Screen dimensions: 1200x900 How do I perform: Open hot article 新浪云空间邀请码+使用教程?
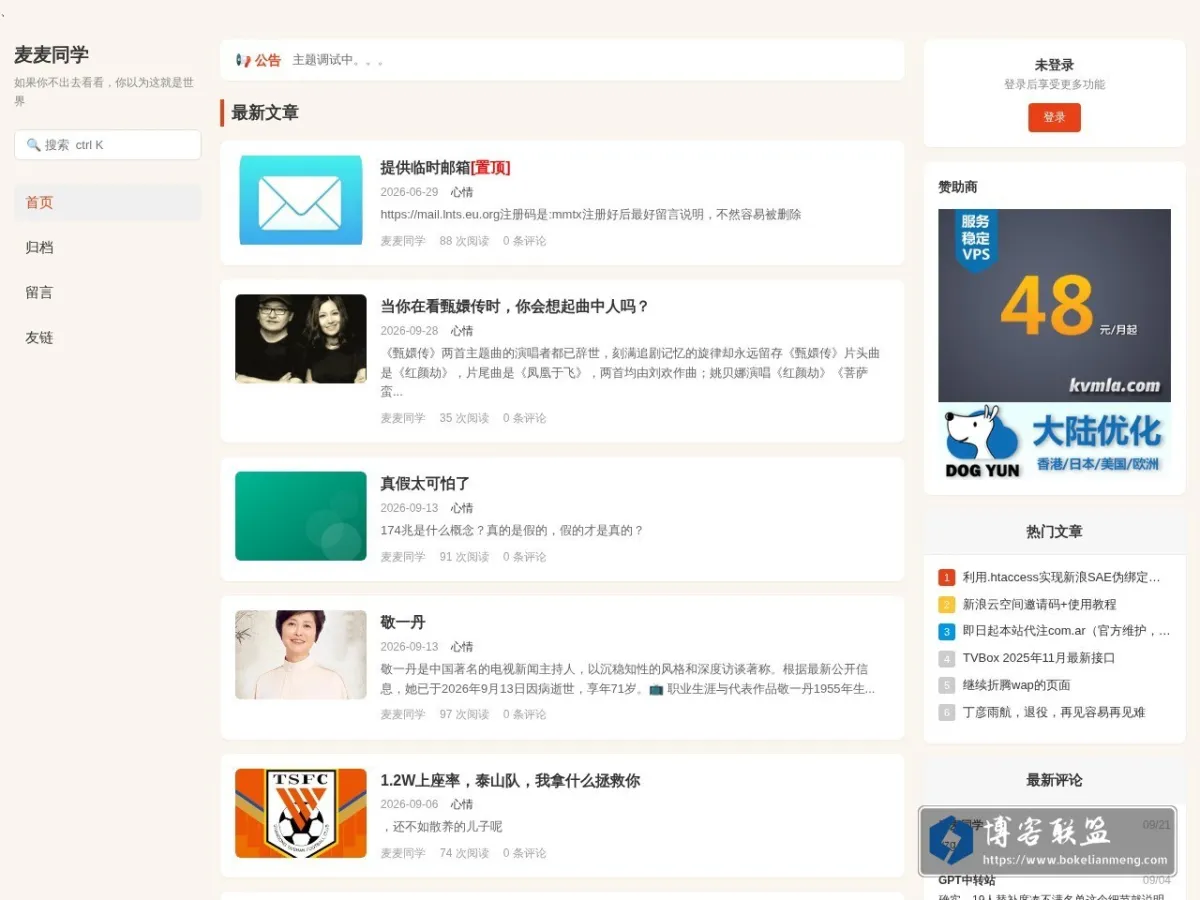tap(1039, 604)
